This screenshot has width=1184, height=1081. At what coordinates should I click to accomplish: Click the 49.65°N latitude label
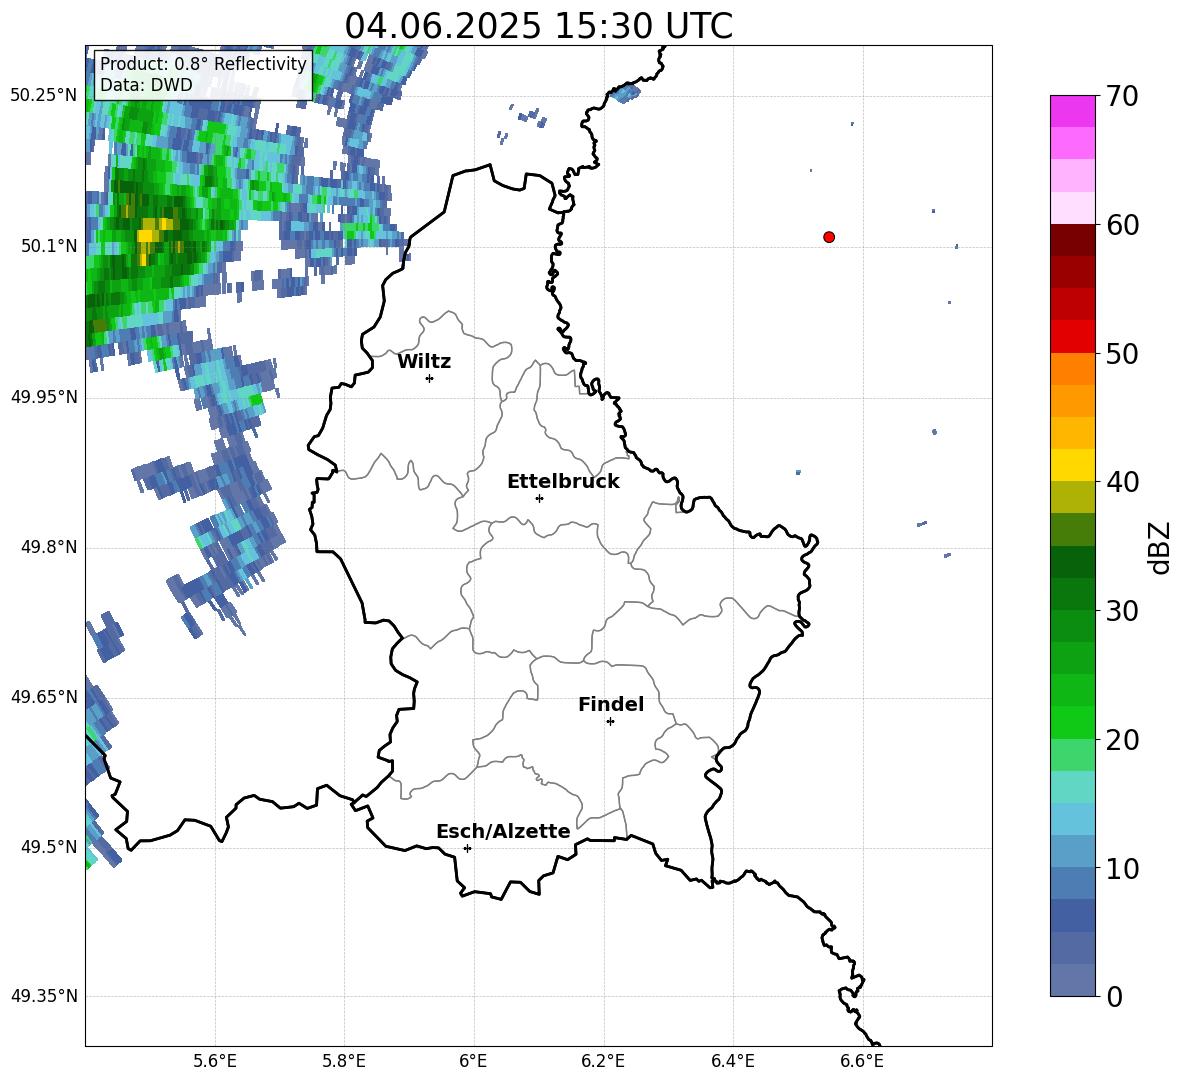coord(44,697)
